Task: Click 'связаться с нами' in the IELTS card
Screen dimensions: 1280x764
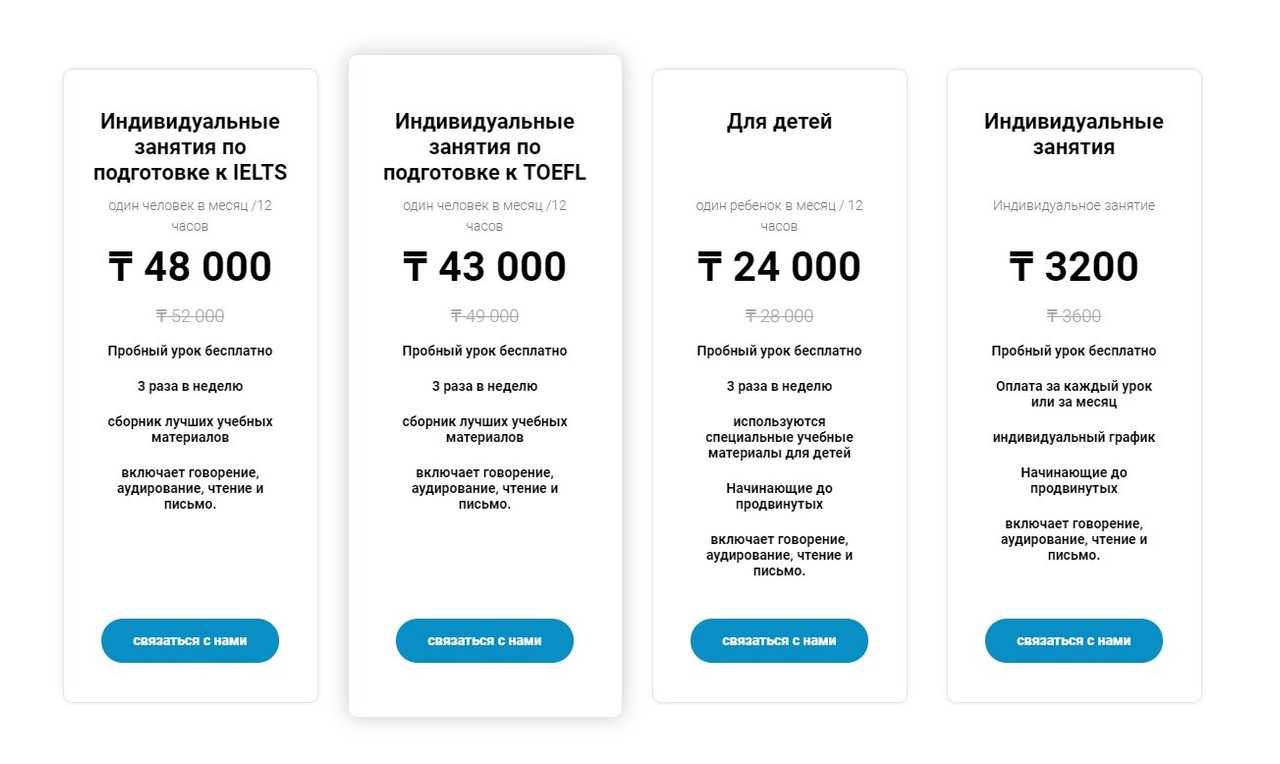Action: click(x=190, y=641)
